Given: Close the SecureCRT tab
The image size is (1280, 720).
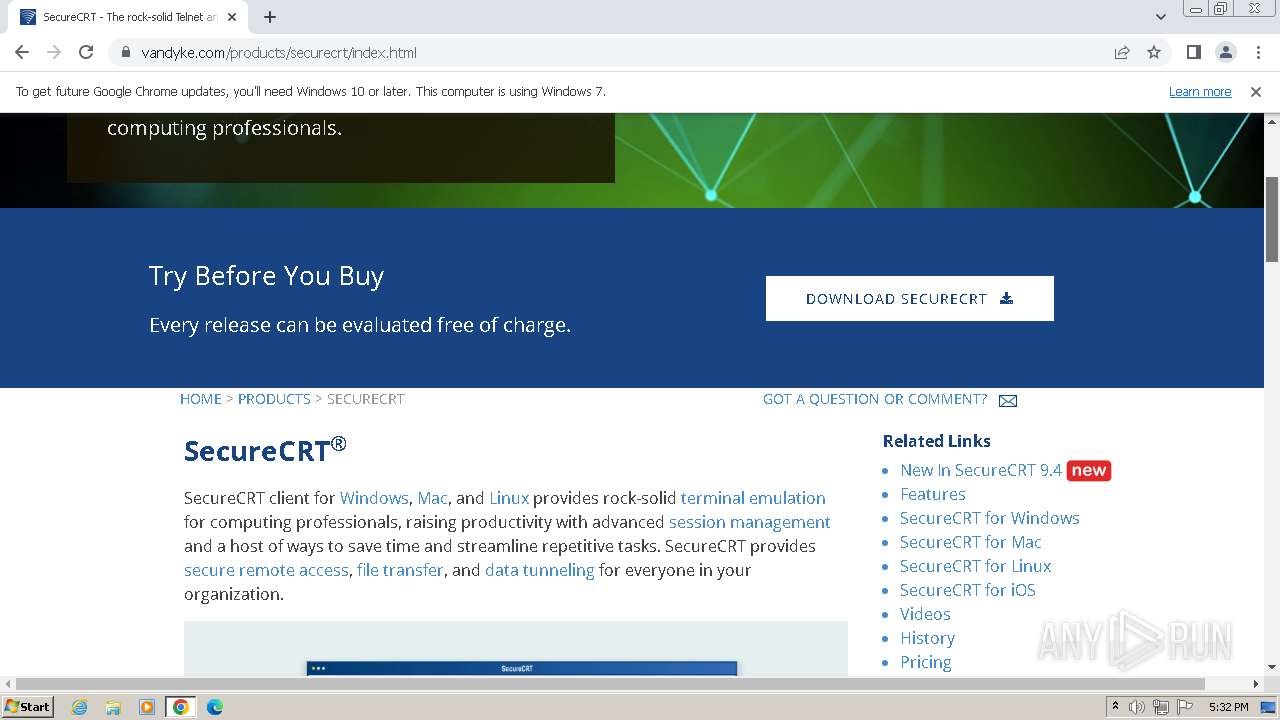Looking at the screenshot, I should pos(232,17).
